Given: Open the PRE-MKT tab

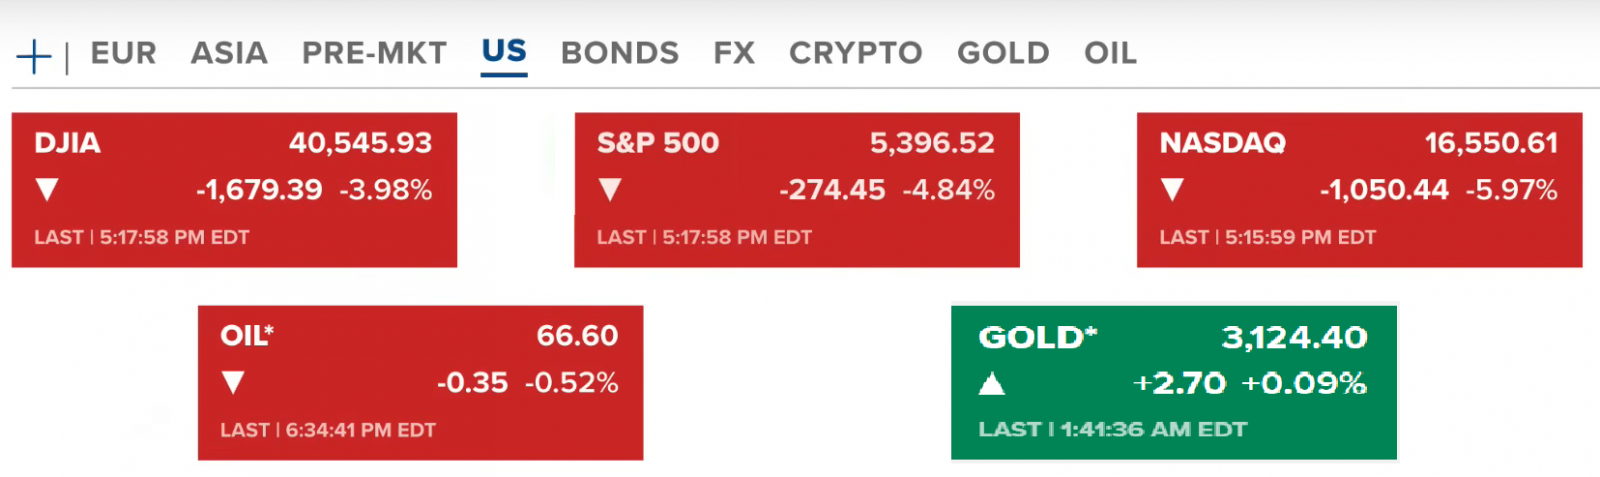Looking at the screenshot, I should coord(374,53).
